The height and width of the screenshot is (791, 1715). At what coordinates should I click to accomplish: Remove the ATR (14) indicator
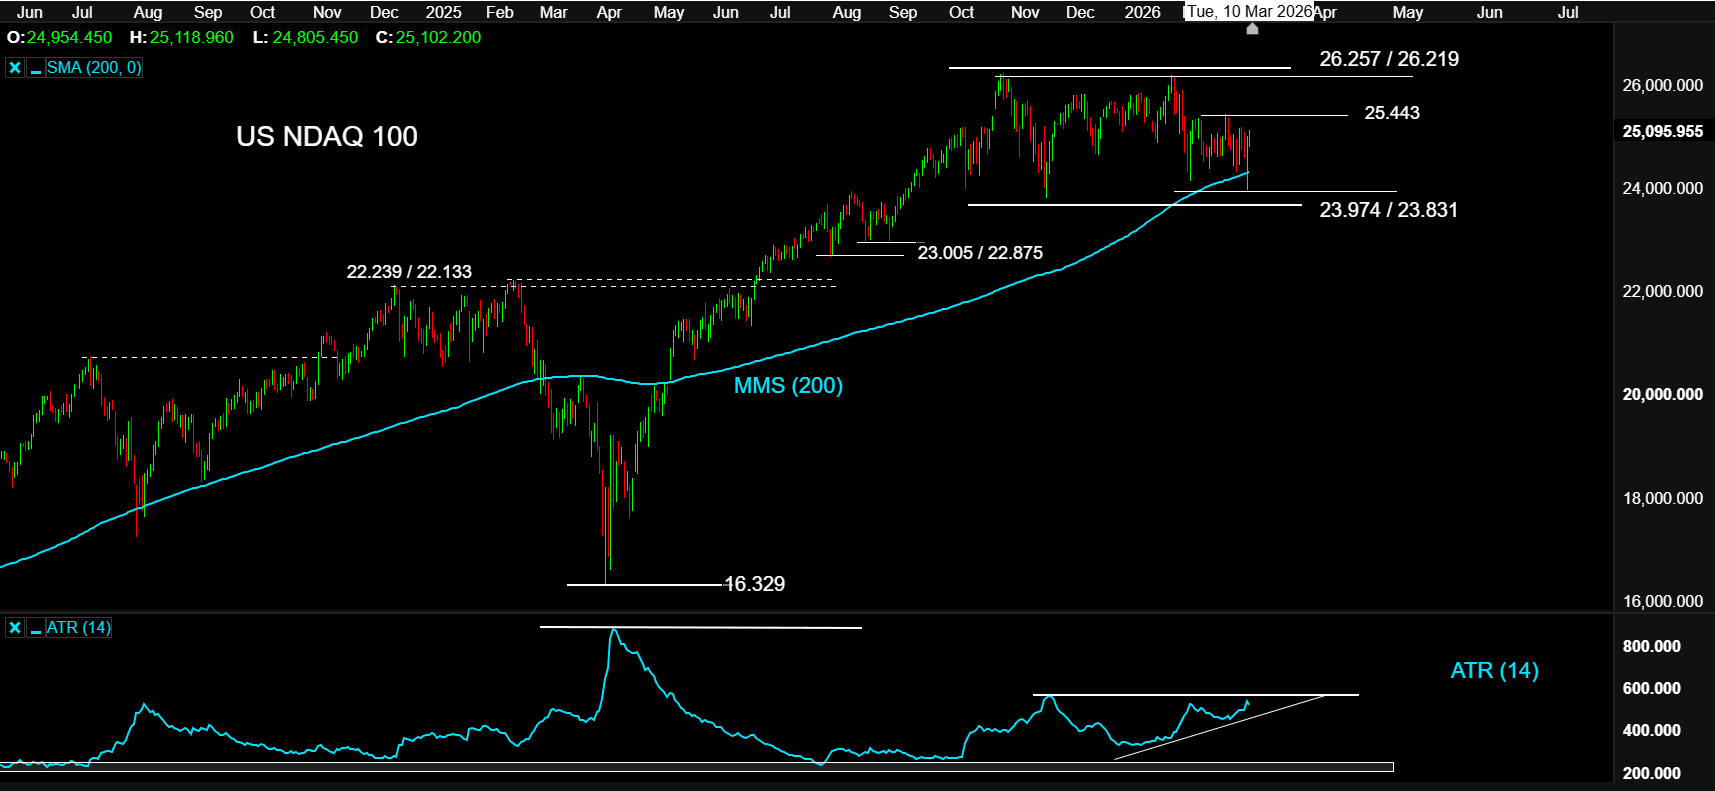pos(15,628)
